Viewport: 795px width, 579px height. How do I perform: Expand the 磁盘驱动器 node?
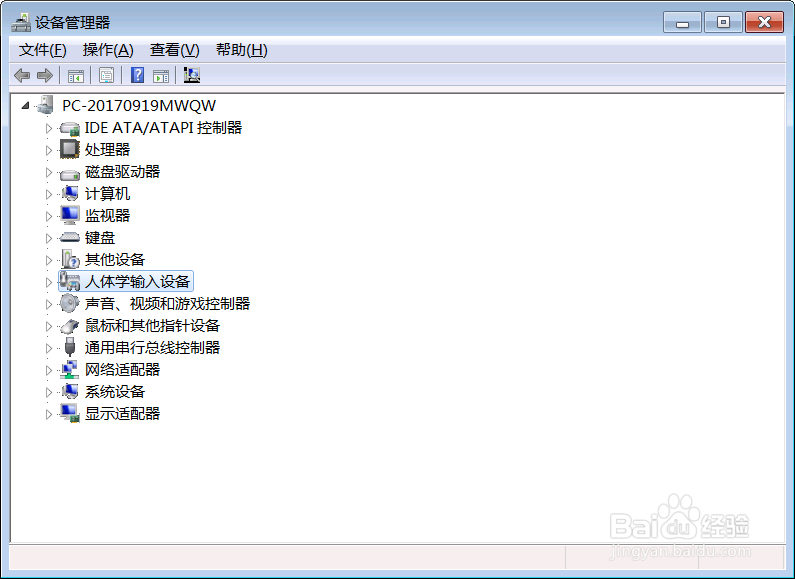point(49,172)
